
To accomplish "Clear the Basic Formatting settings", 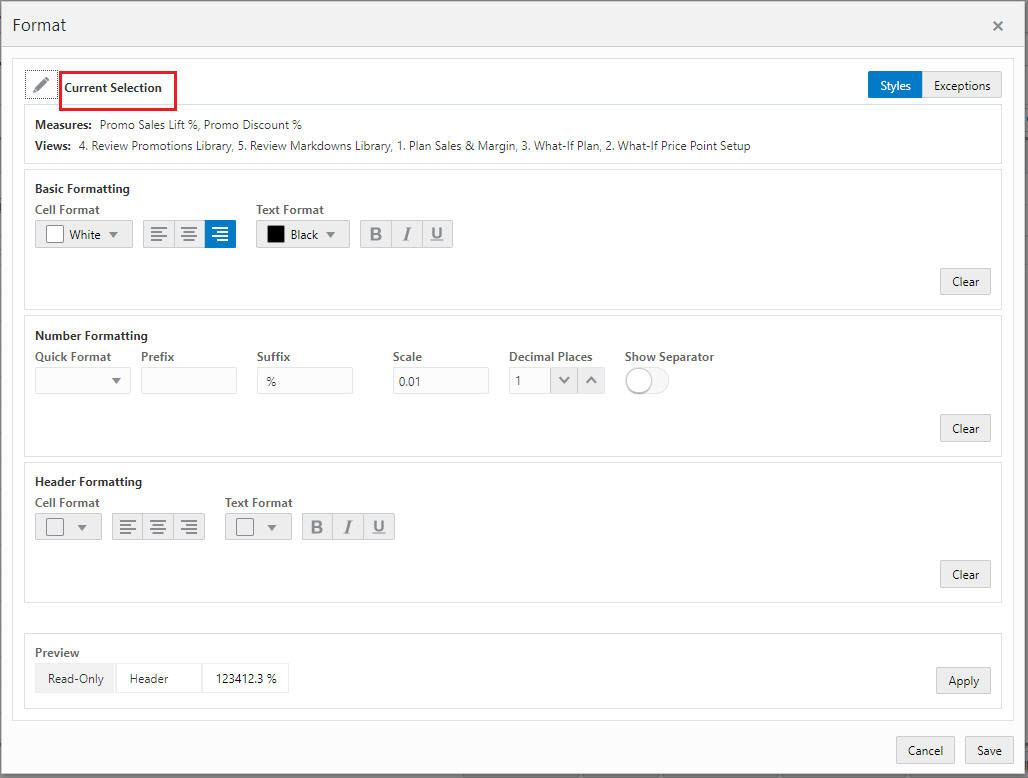I will point(965,281).
